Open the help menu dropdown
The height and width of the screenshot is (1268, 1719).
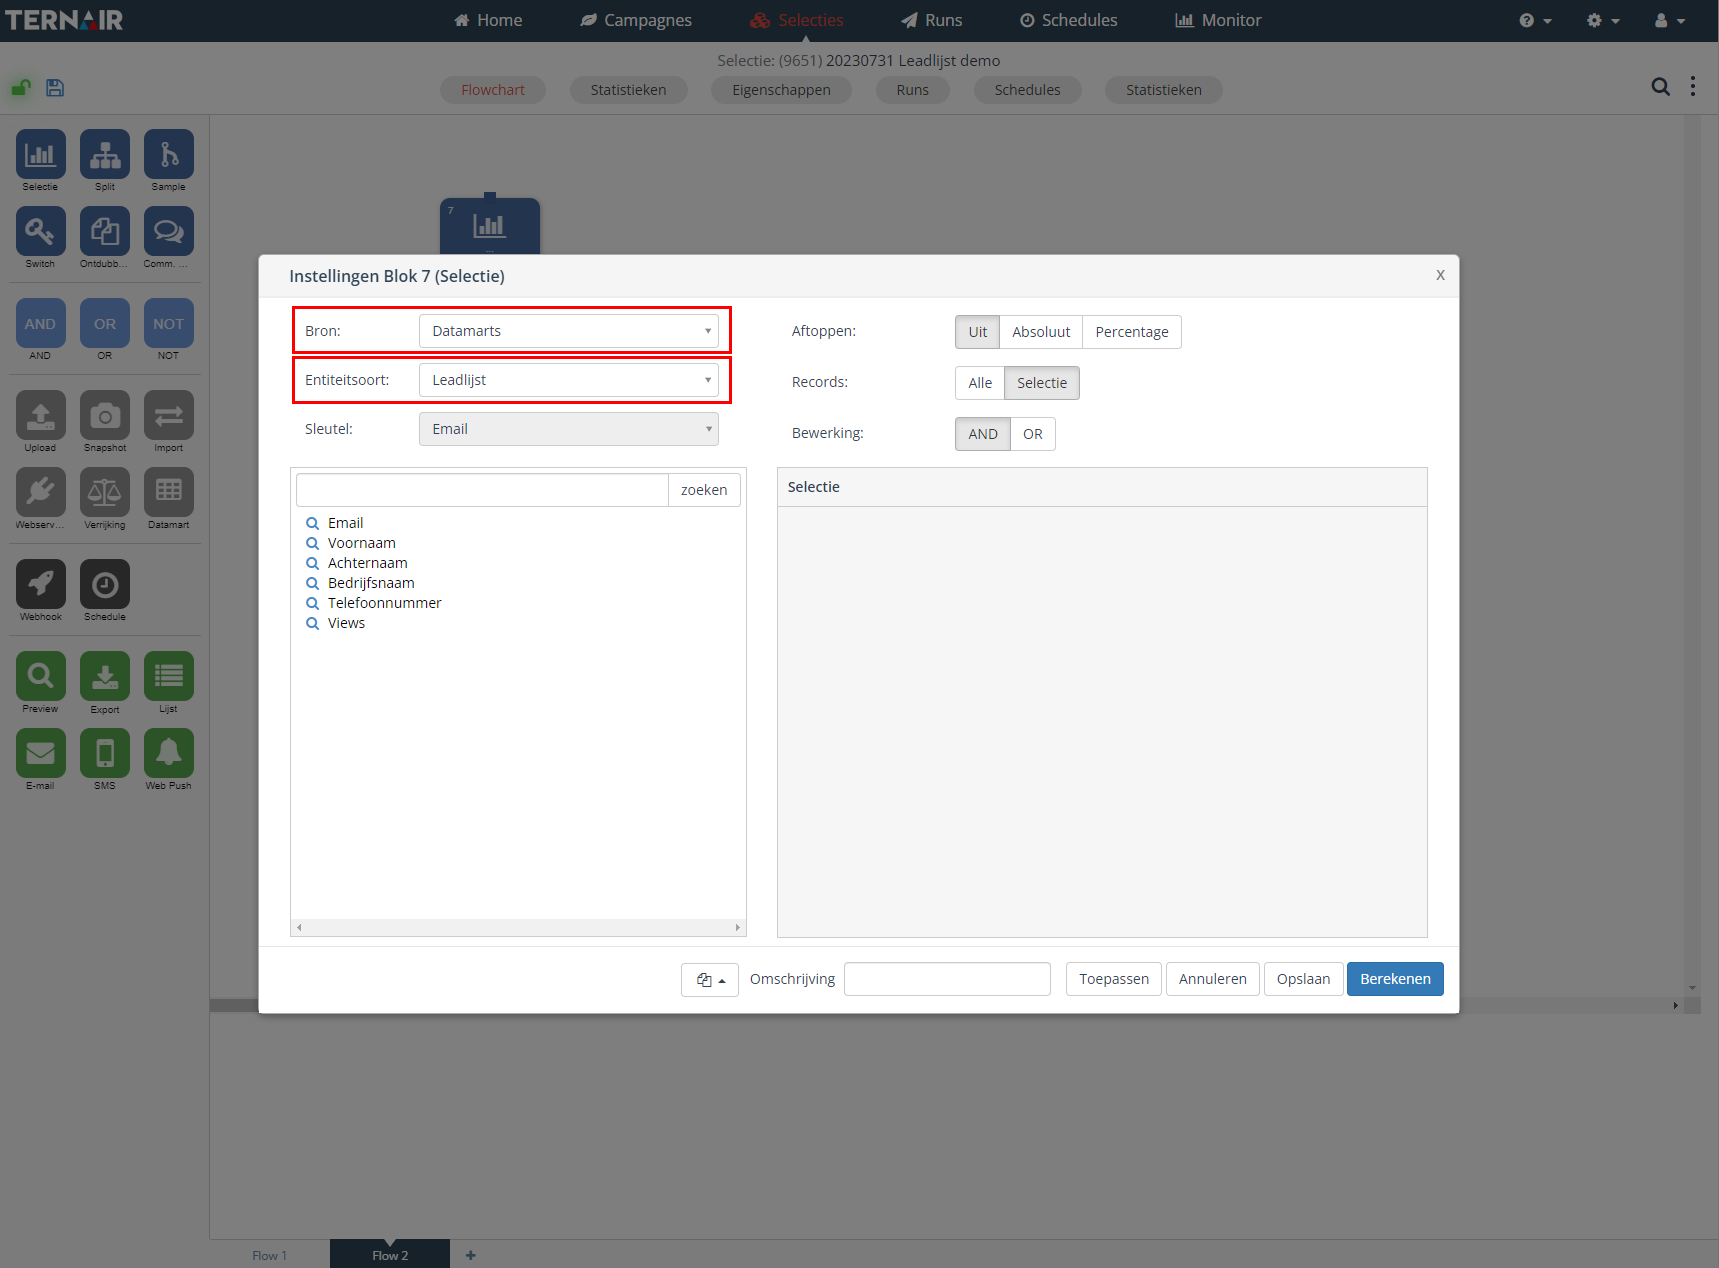tap(1535, 20)
